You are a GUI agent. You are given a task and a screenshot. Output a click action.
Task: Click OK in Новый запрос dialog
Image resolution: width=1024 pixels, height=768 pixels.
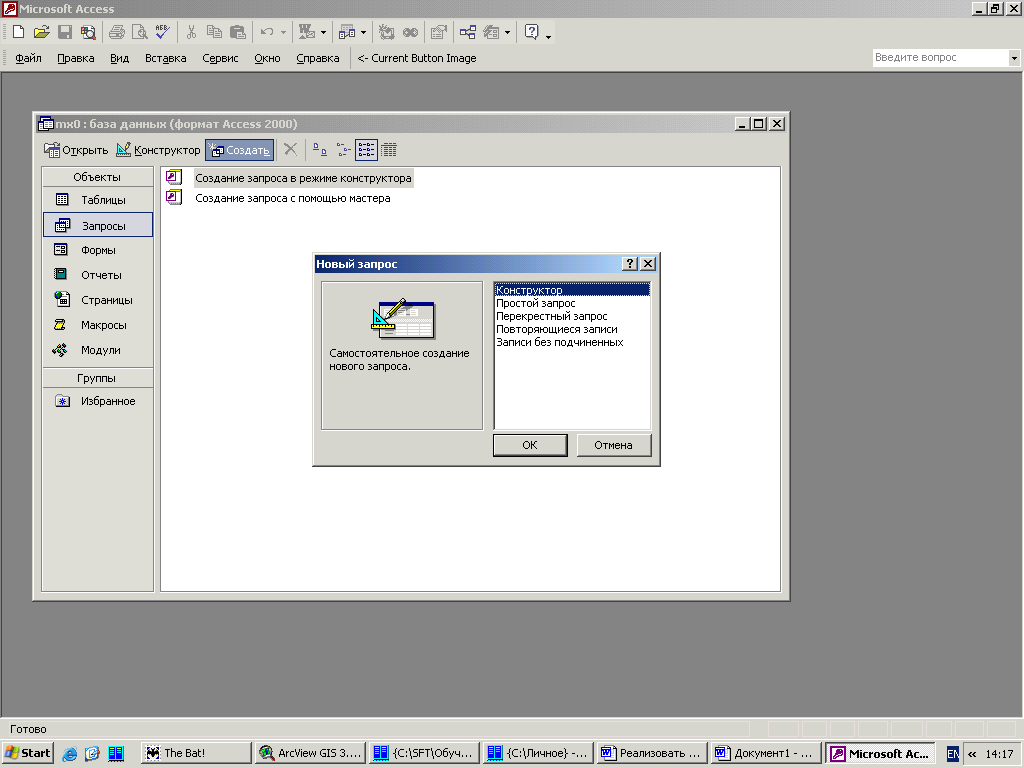[530, 445]
